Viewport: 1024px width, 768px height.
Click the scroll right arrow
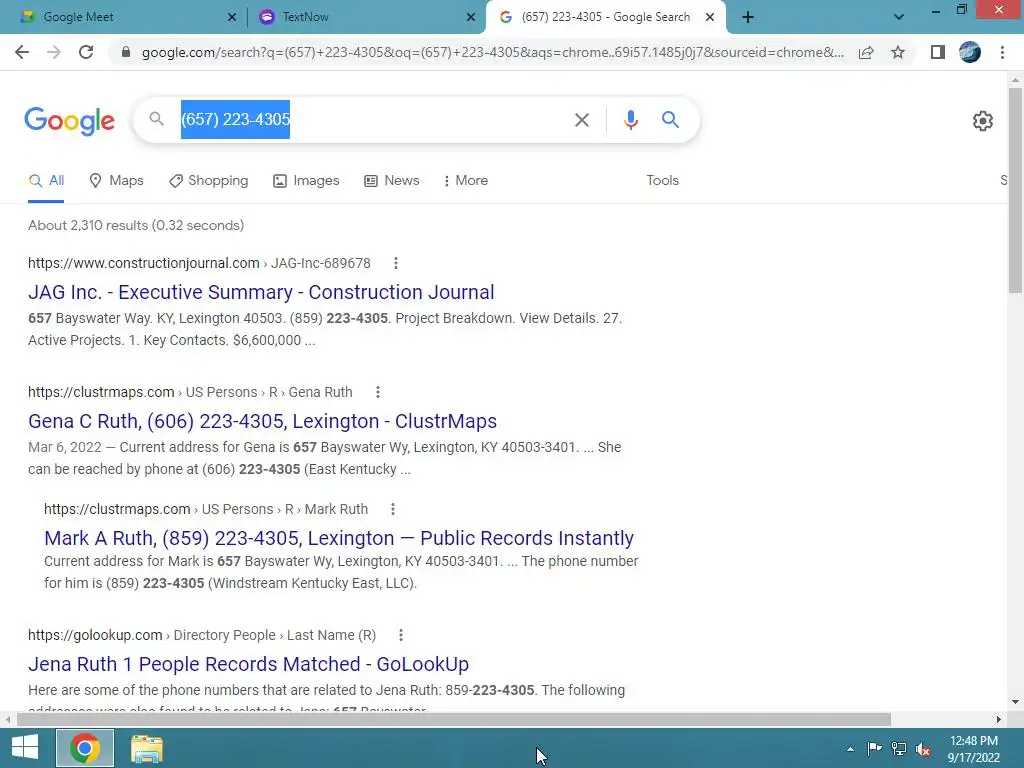(x=999, y=719)
